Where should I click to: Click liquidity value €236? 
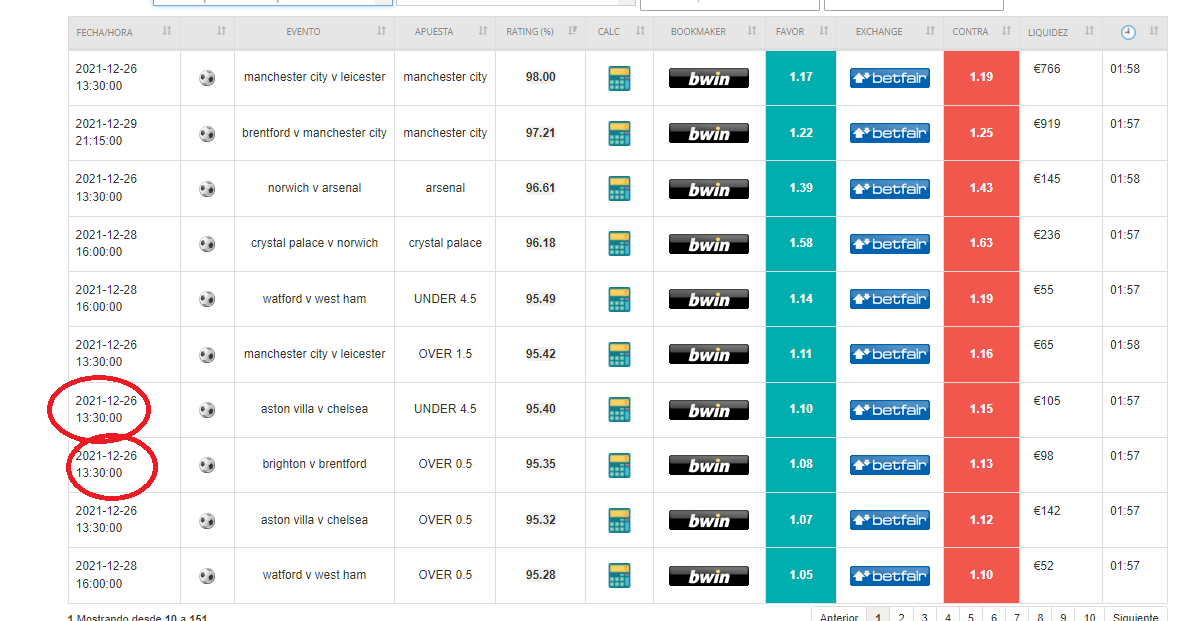pyautogui.click(x=1047, y=235)
